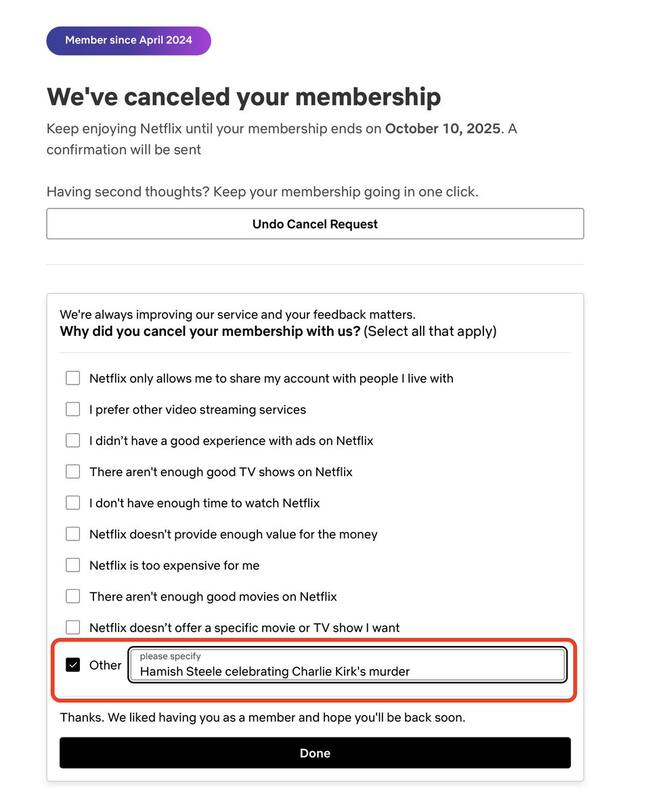Screen dimensions: 650x812
Task: Click the 'Other' option label text
Action: 105,665
